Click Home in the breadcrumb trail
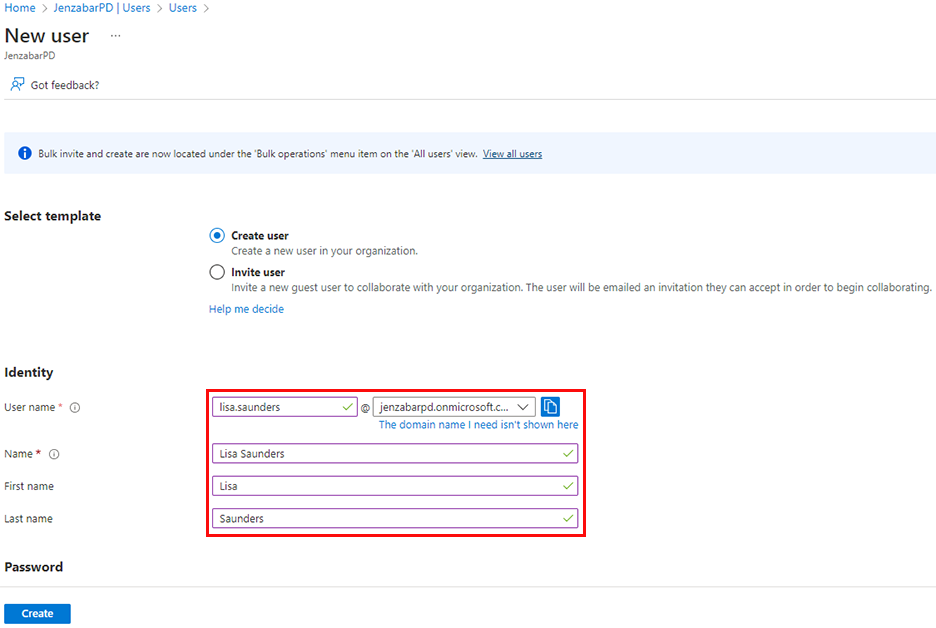Viewport: 936px width, 628px height. [19, 8]
